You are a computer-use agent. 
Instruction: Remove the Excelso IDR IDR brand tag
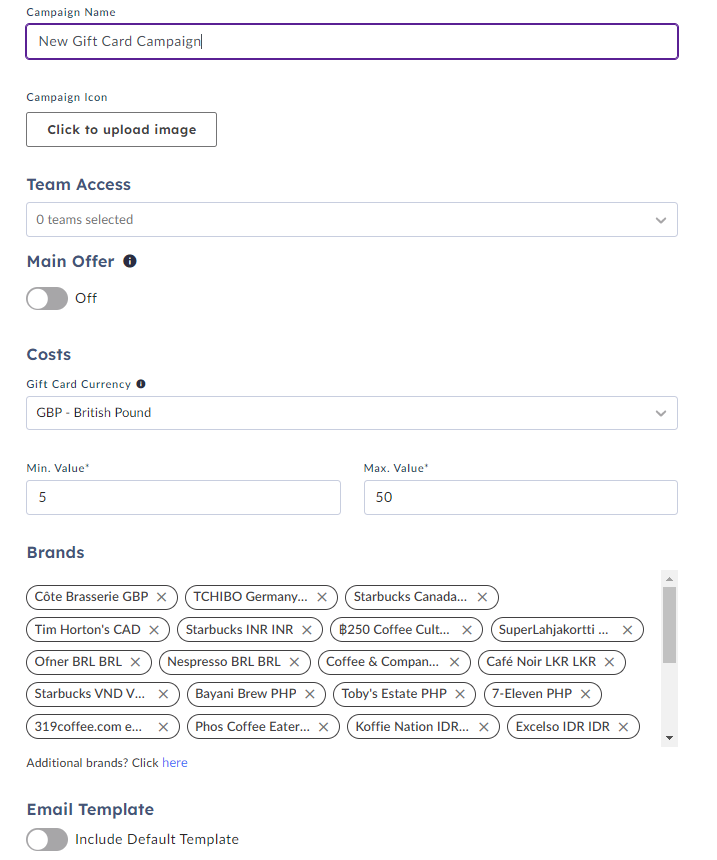623,727
